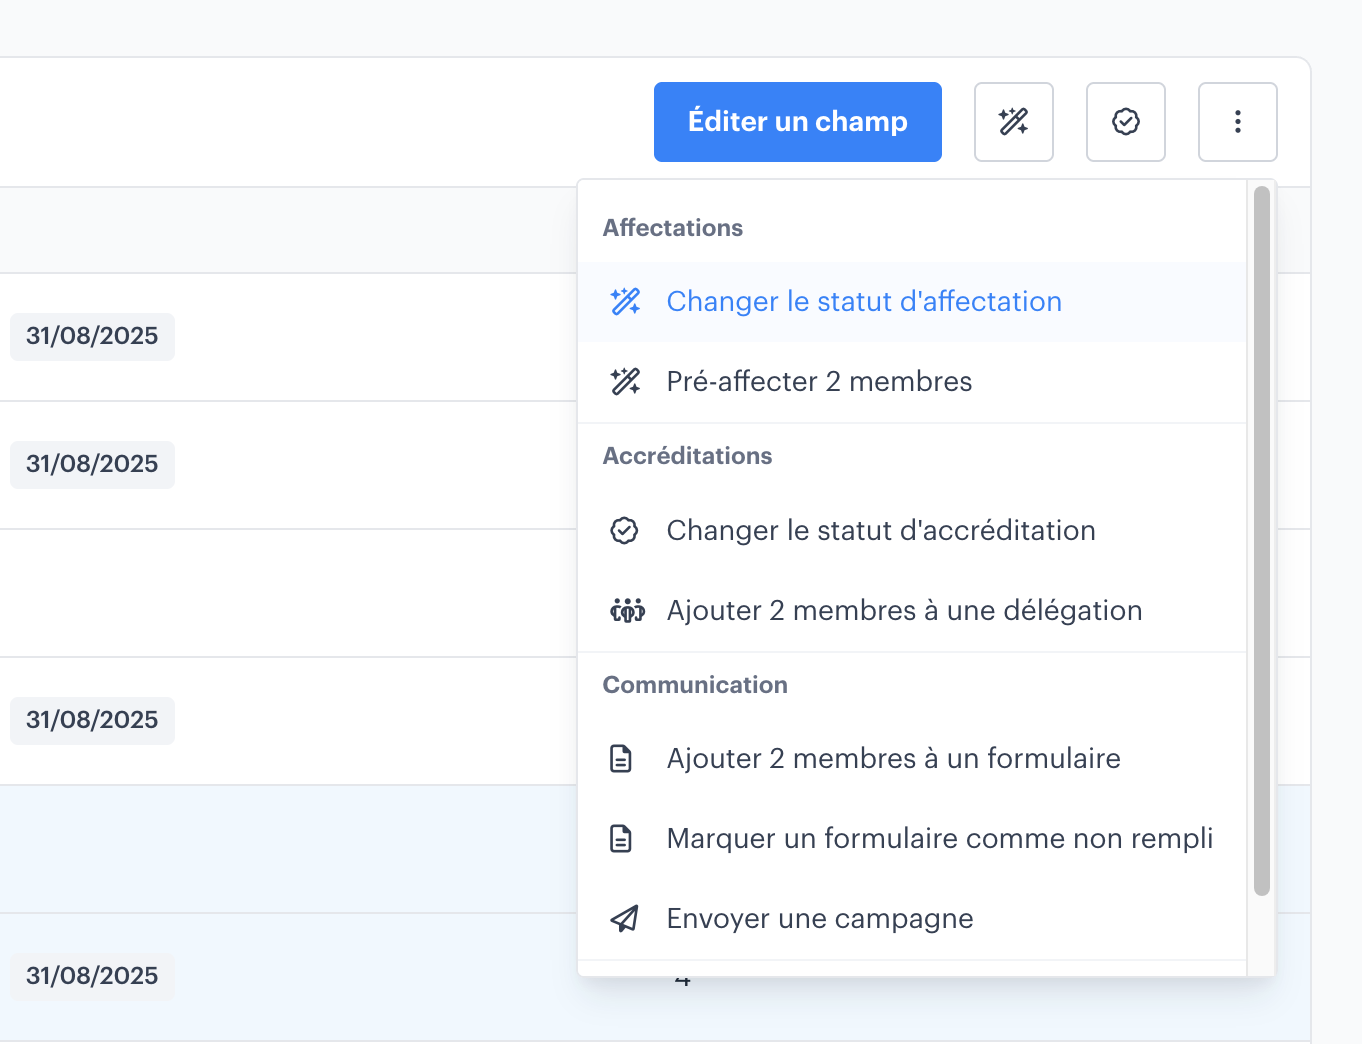Choose Marquer un formulaire comme non rempli
1362x1044 pixels.
(x=912, y=838)
